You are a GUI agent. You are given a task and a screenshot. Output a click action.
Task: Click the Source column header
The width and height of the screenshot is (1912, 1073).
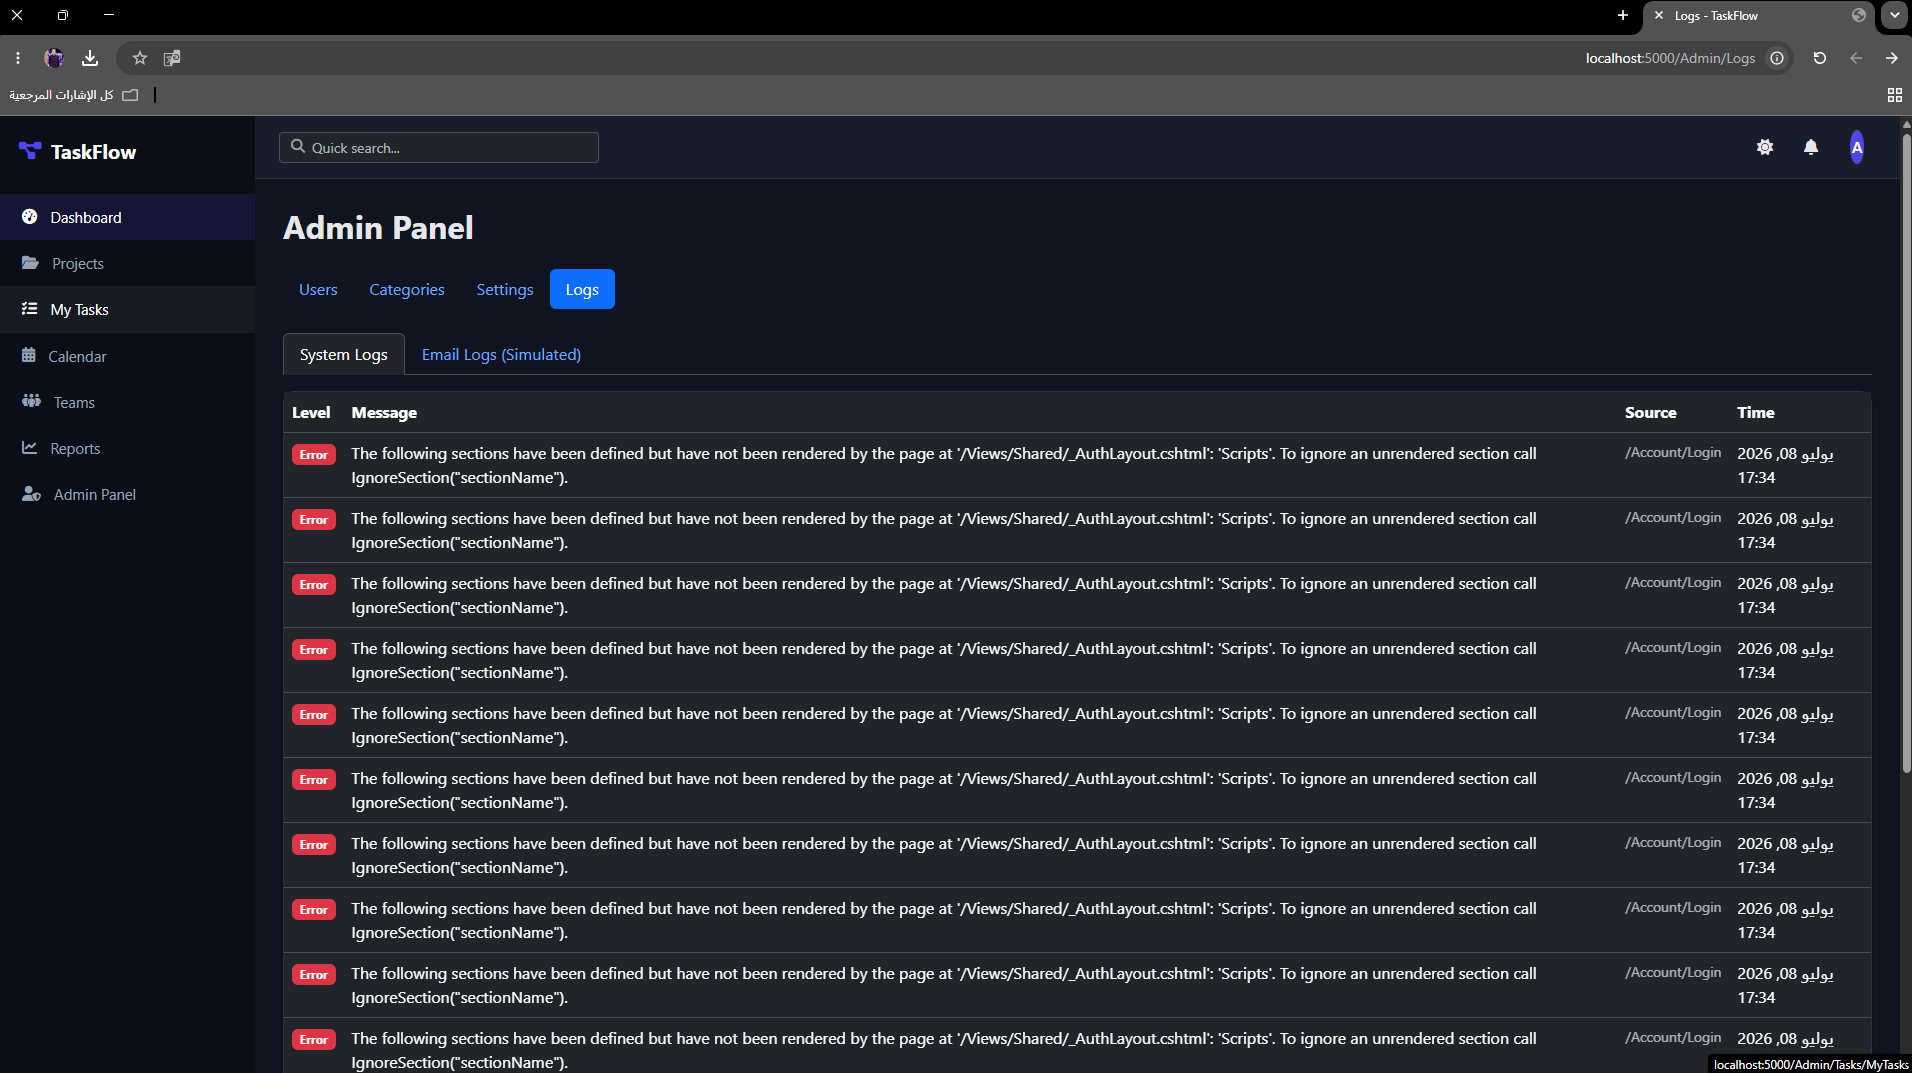[1651, 412]
